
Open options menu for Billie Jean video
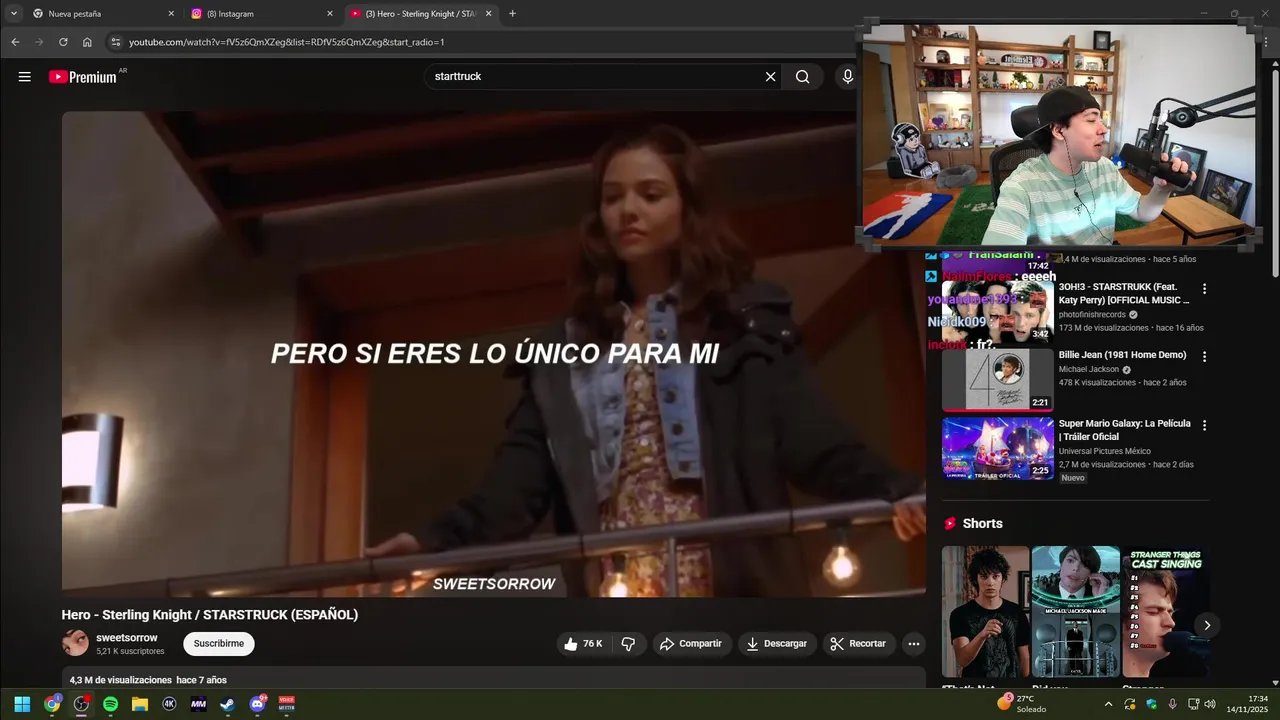click(x=1204, y=357)
